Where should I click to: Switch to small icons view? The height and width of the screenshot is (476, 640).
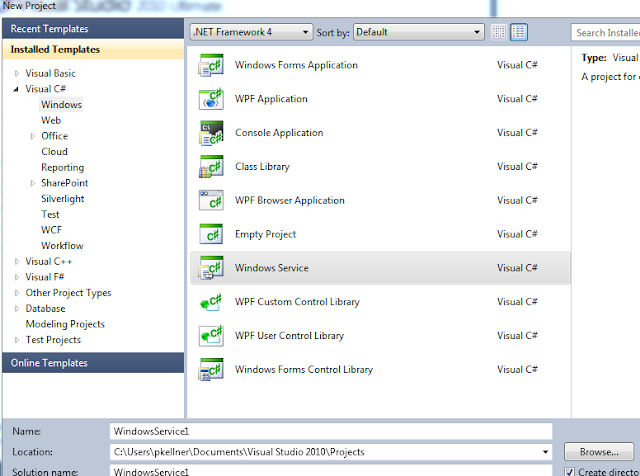click(x=498, y=32)
